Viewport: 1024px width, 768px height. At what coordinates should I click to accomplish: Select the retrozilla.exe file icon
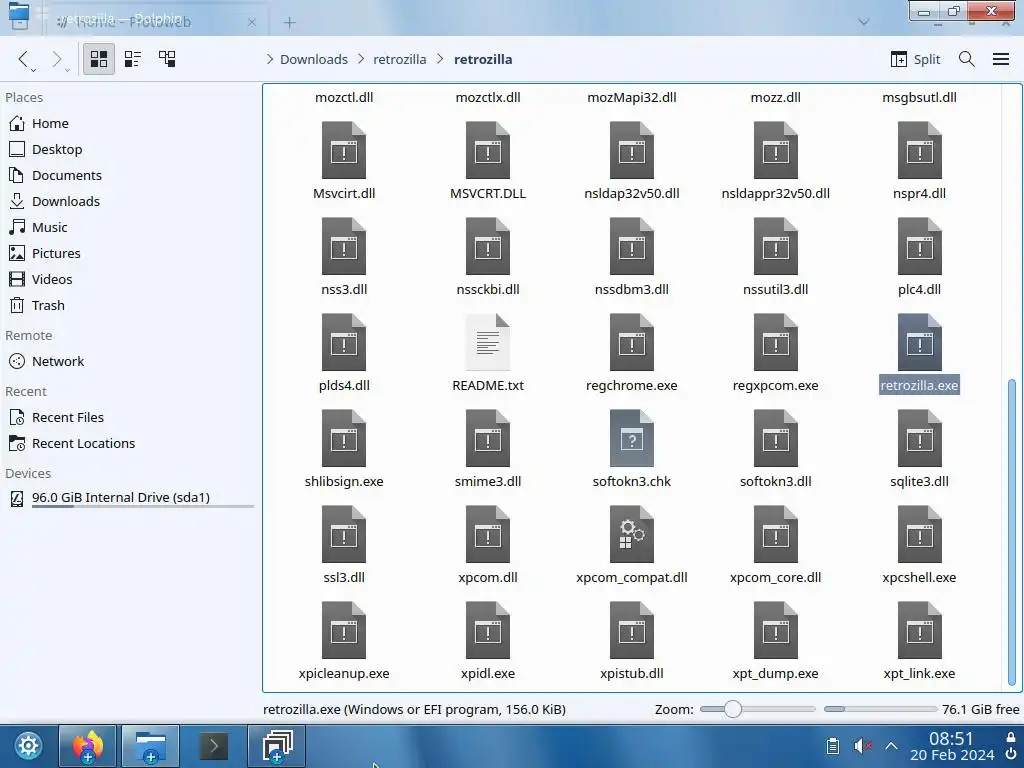click(920, 342)
